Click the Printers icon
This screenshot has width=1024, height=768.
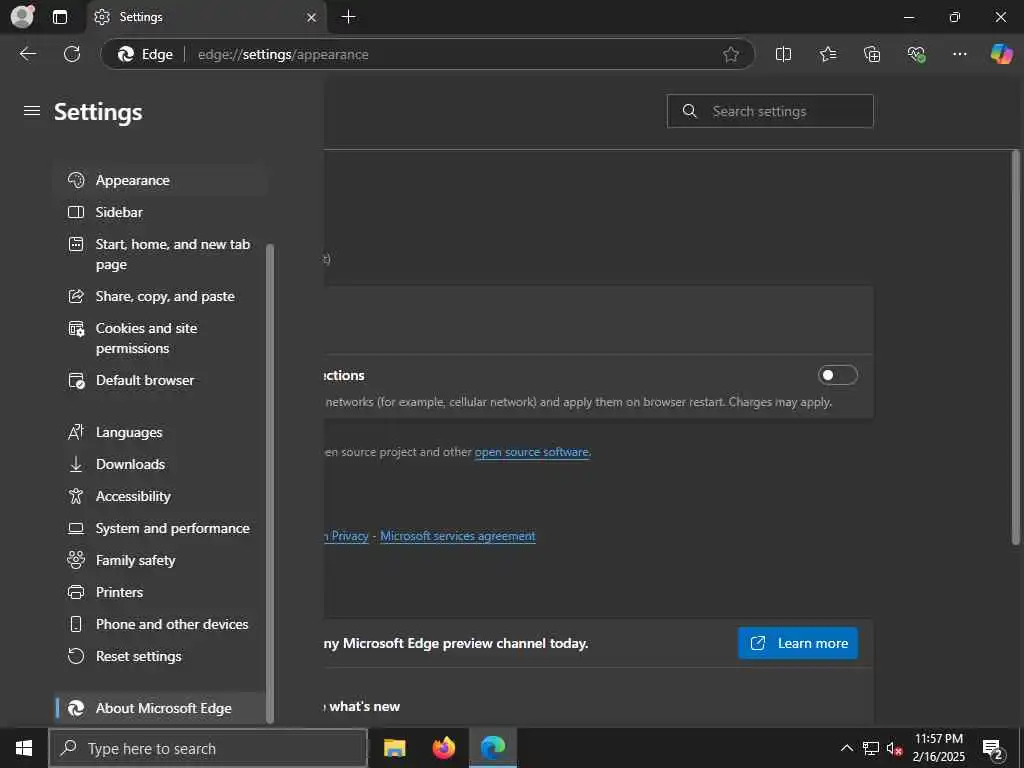[x=76, y=592]
